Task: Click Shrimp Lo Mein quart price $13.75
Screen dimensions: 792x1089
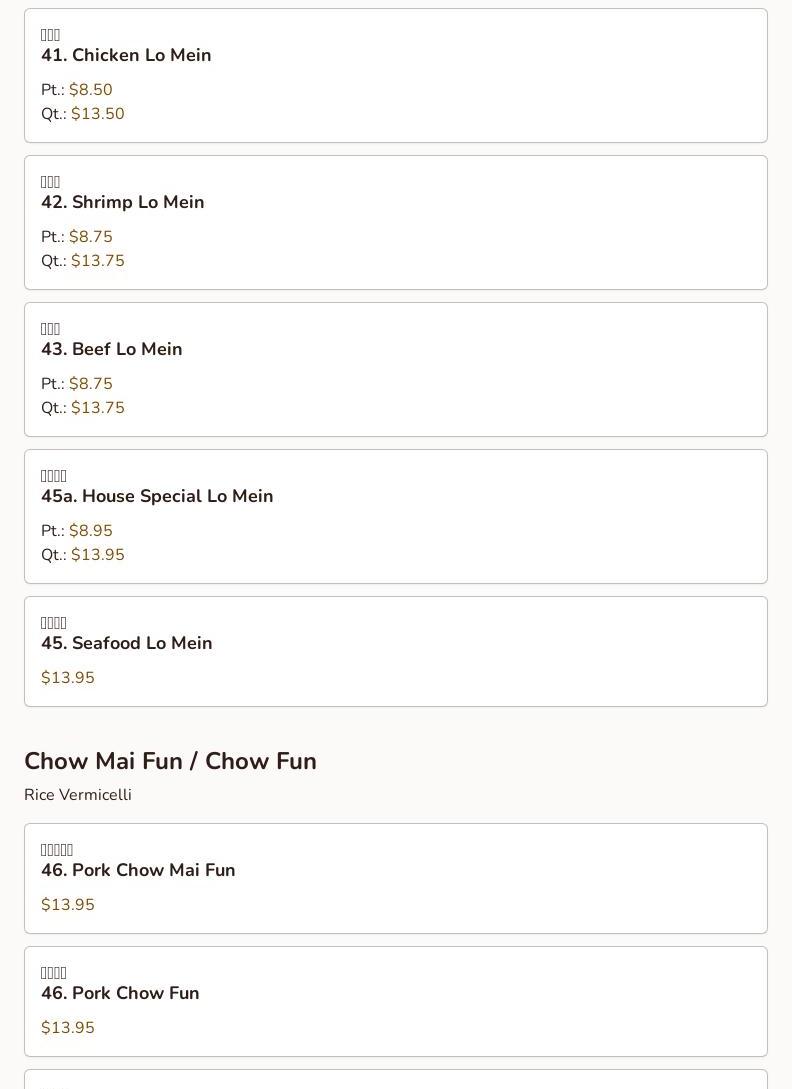Action: [98, 261]
